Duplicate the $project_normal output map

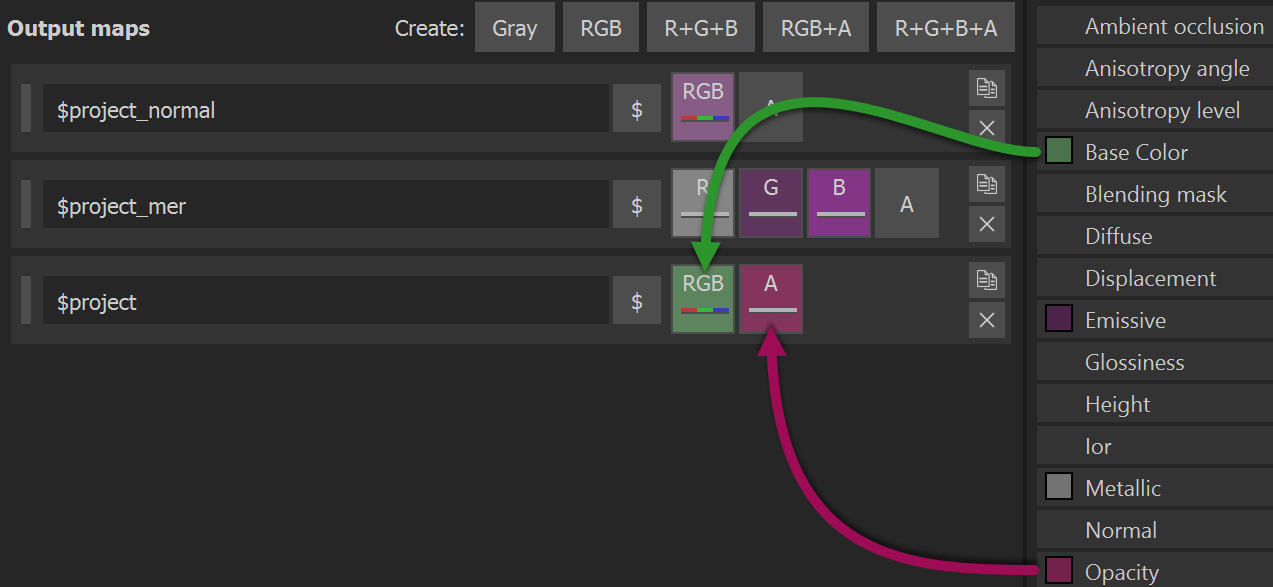pos(987,89)
